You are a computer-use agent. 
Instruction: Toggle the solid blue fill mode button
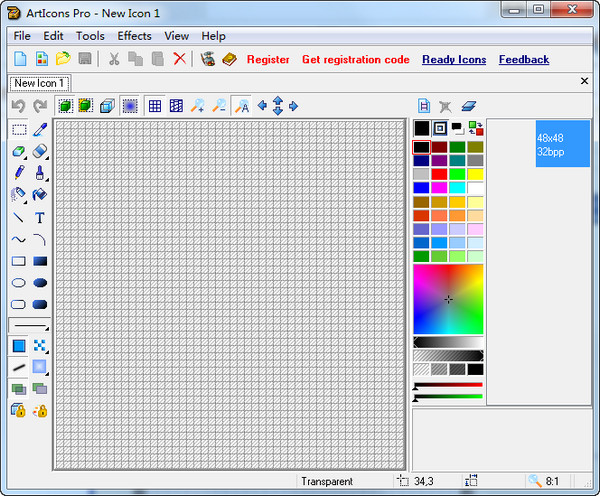coord(19,346)
